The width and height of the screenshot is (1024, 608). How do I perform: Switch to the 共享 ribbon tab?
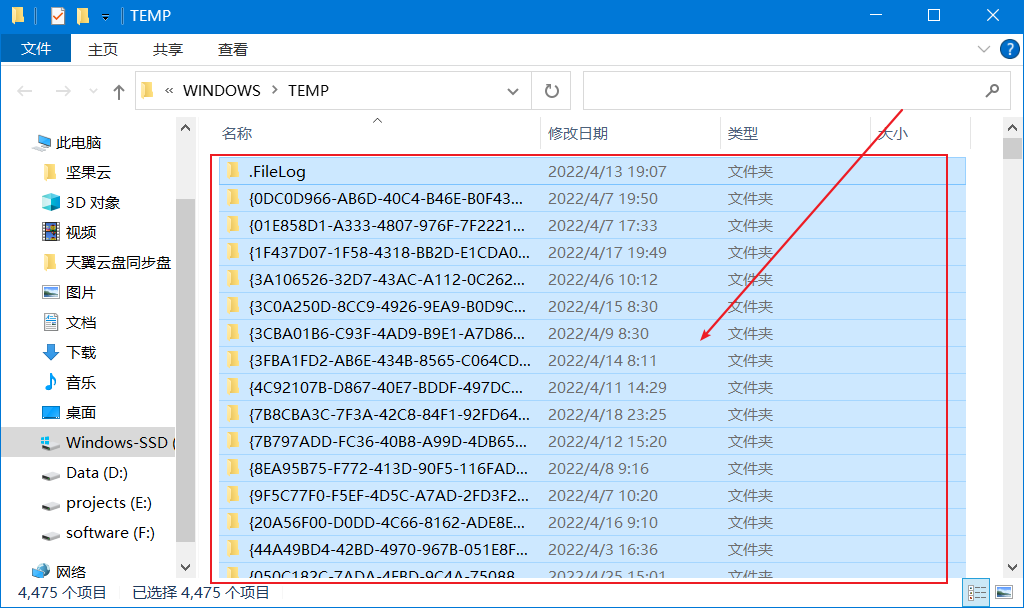point(168,49)
